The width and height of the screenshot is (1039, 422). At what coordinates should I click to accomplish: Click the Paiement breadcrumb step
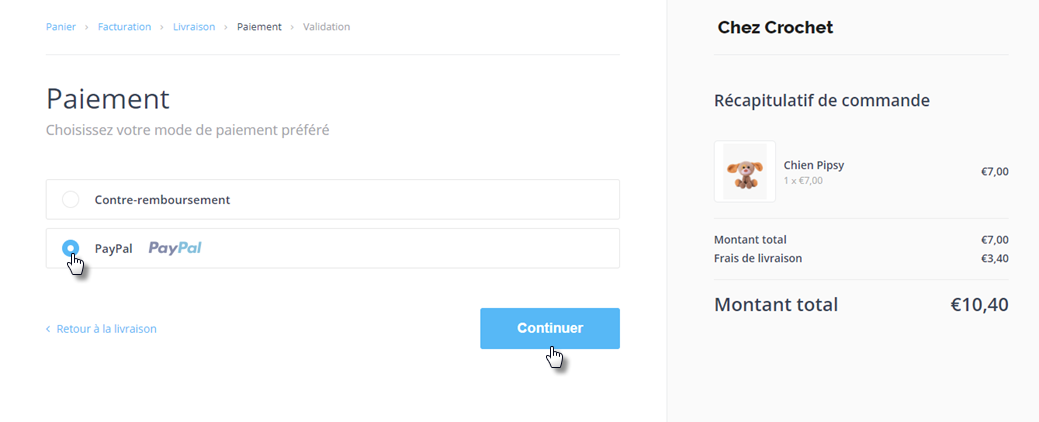[x=259, y=27]
